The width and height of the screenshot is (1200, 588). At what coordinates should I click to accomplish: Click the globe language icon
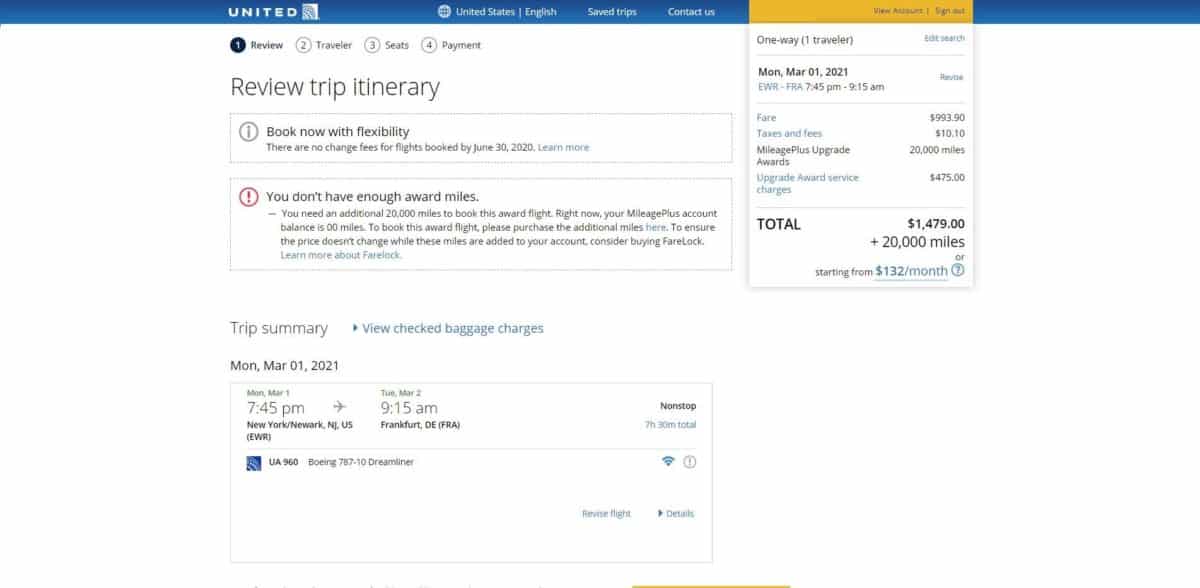(444, 12)
